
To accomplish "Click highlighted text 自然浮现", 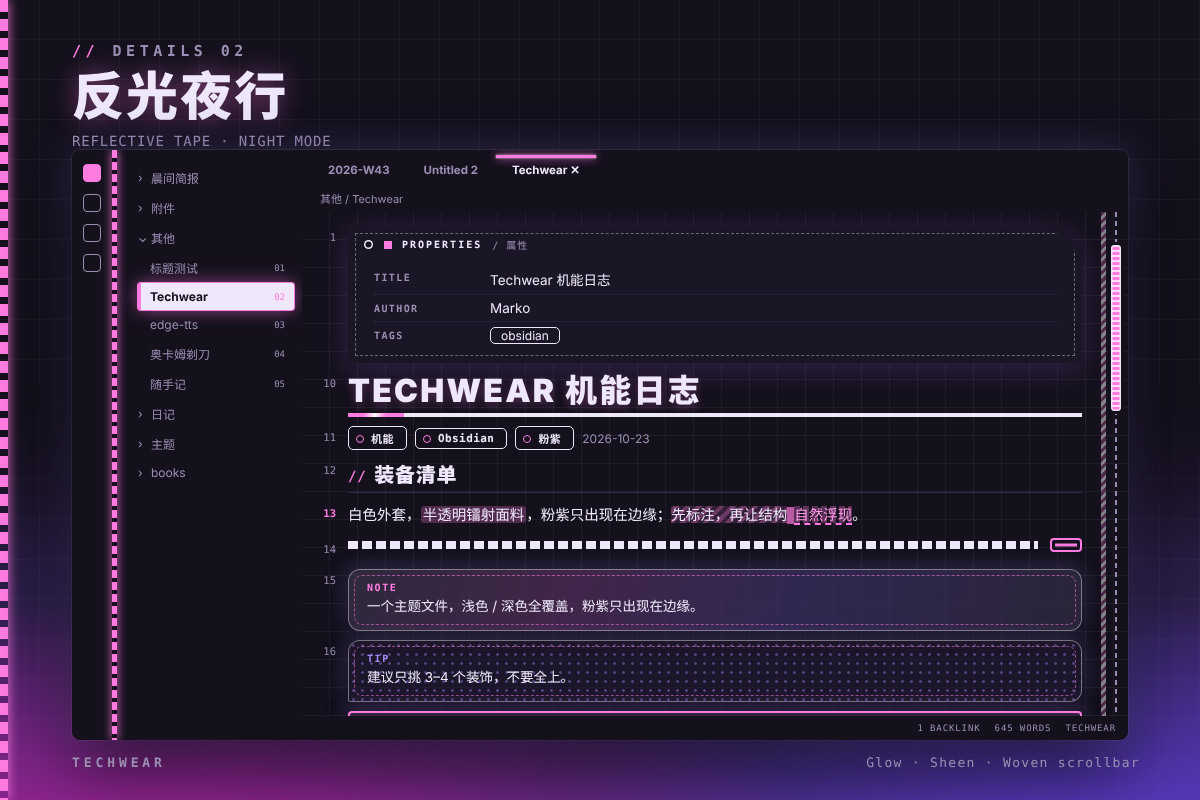I will (x=823, y=515).
